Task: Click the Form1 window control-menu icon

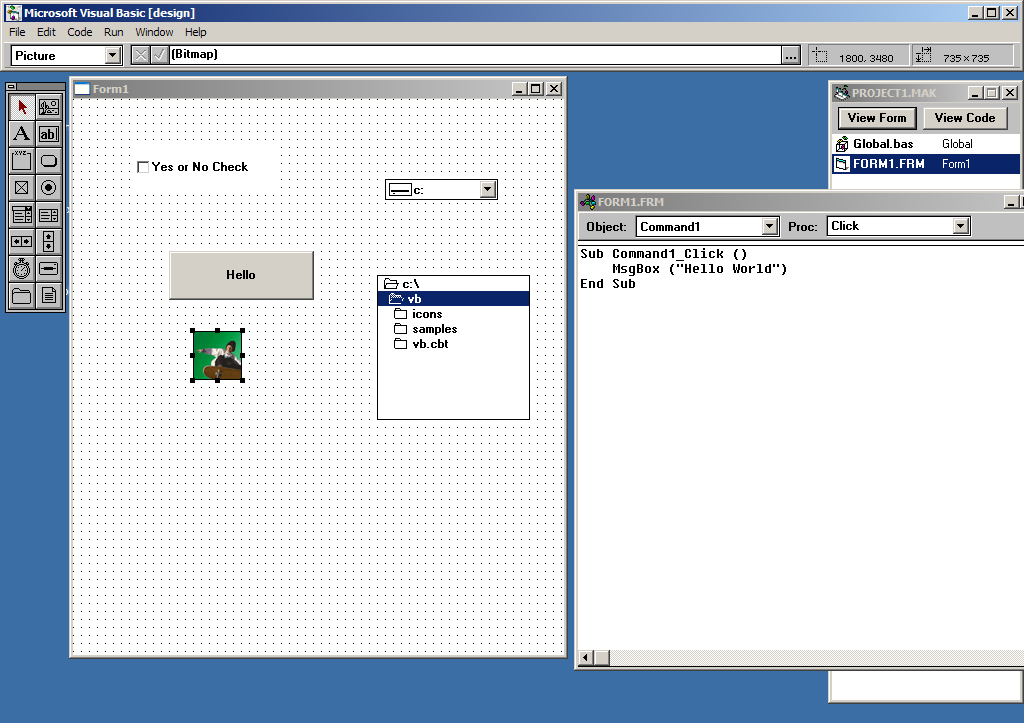Action: coord(82,89)
